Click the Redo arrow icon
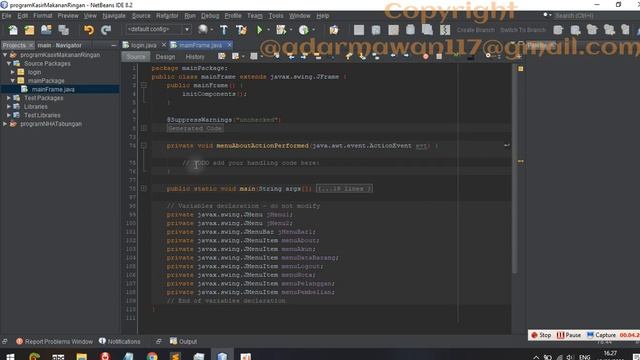Image resolution: width=640 pixels, height=360 pixels. click(x=106, y=30)
